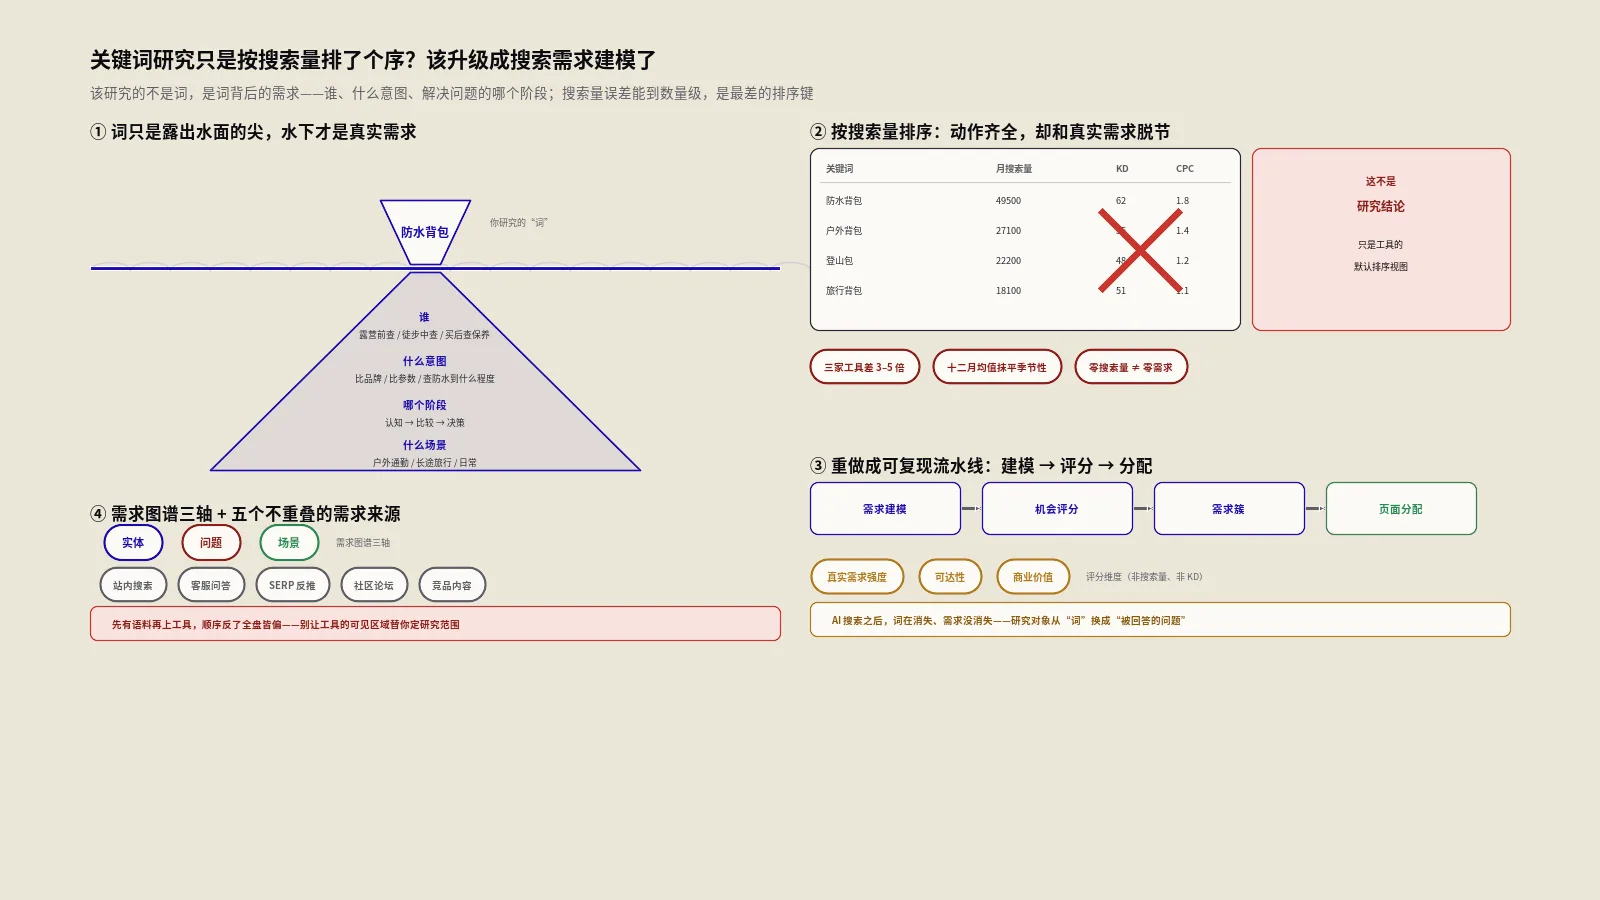1600x900 pixels.
Task: Click the 默认排序视图 text in red card
Action: point(1381,267)
